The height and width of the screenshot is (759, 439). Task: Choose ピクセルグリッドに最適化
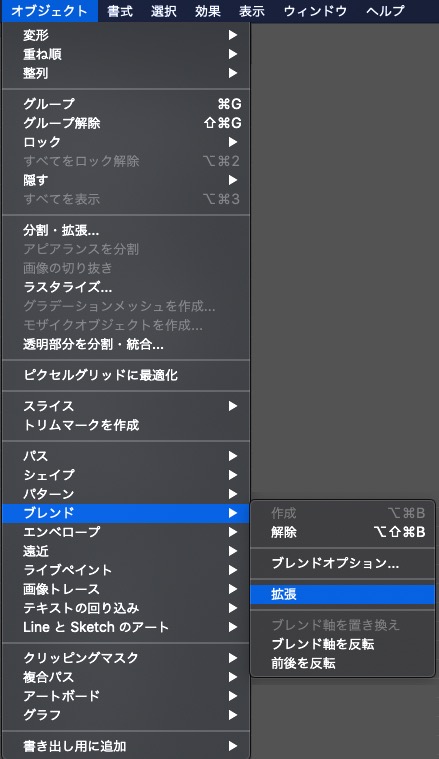point(126,375)
